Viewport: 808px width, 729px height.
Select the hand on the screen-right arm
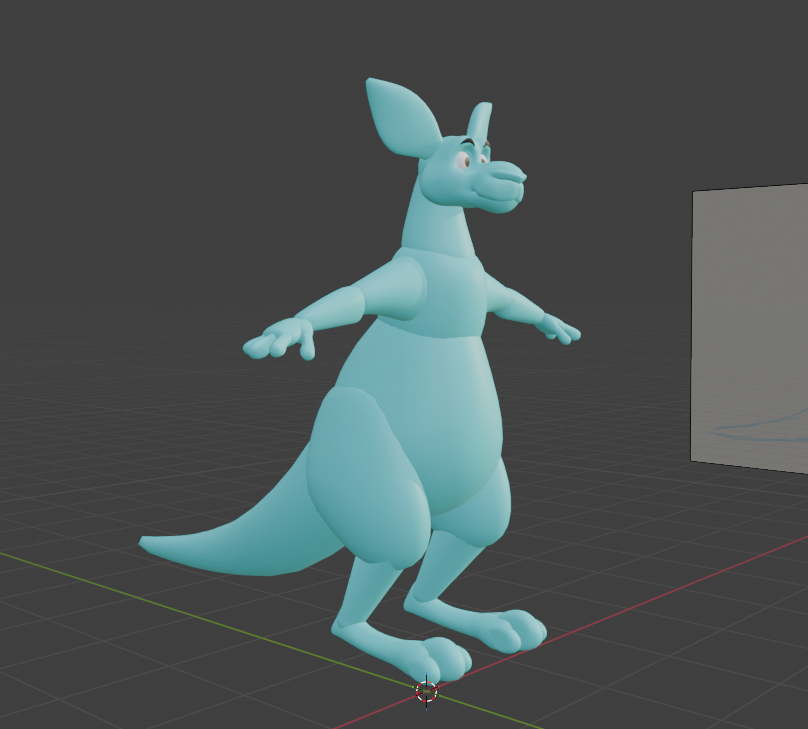tap(557, 328)
